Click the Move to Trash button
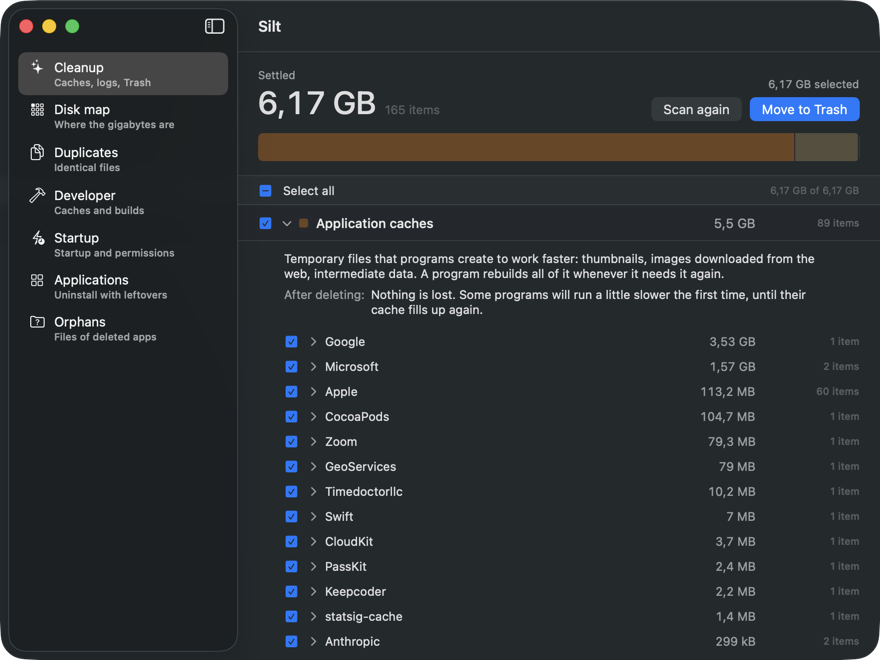Screen dimensions: 880x660 pyautogui.click(x=804, y=109)
